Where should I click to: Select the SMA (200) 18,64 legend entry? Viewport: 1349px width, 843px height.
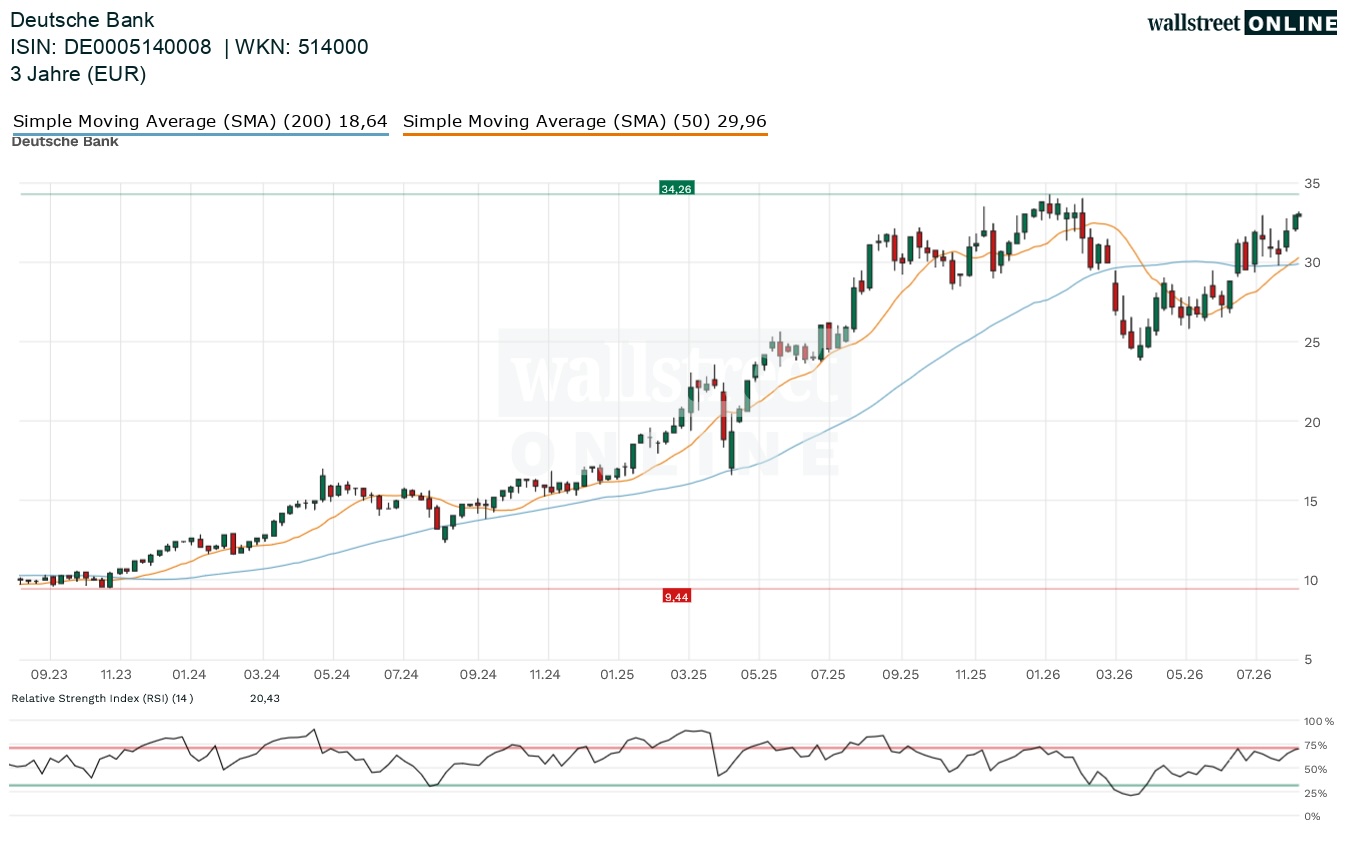pyautogui.click(x=200, y=121)
